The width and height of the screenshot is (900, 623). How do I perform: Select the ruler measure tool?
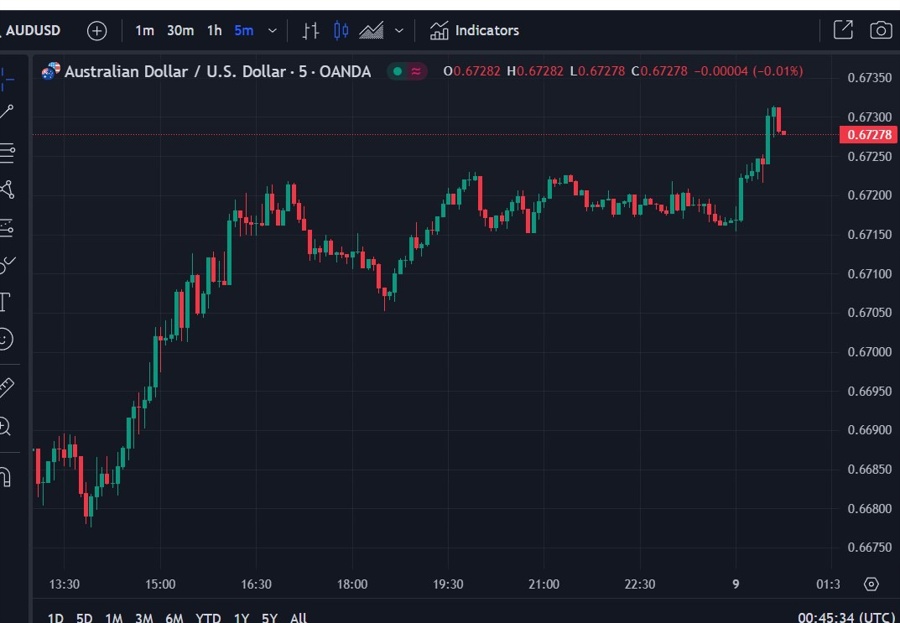6,388
